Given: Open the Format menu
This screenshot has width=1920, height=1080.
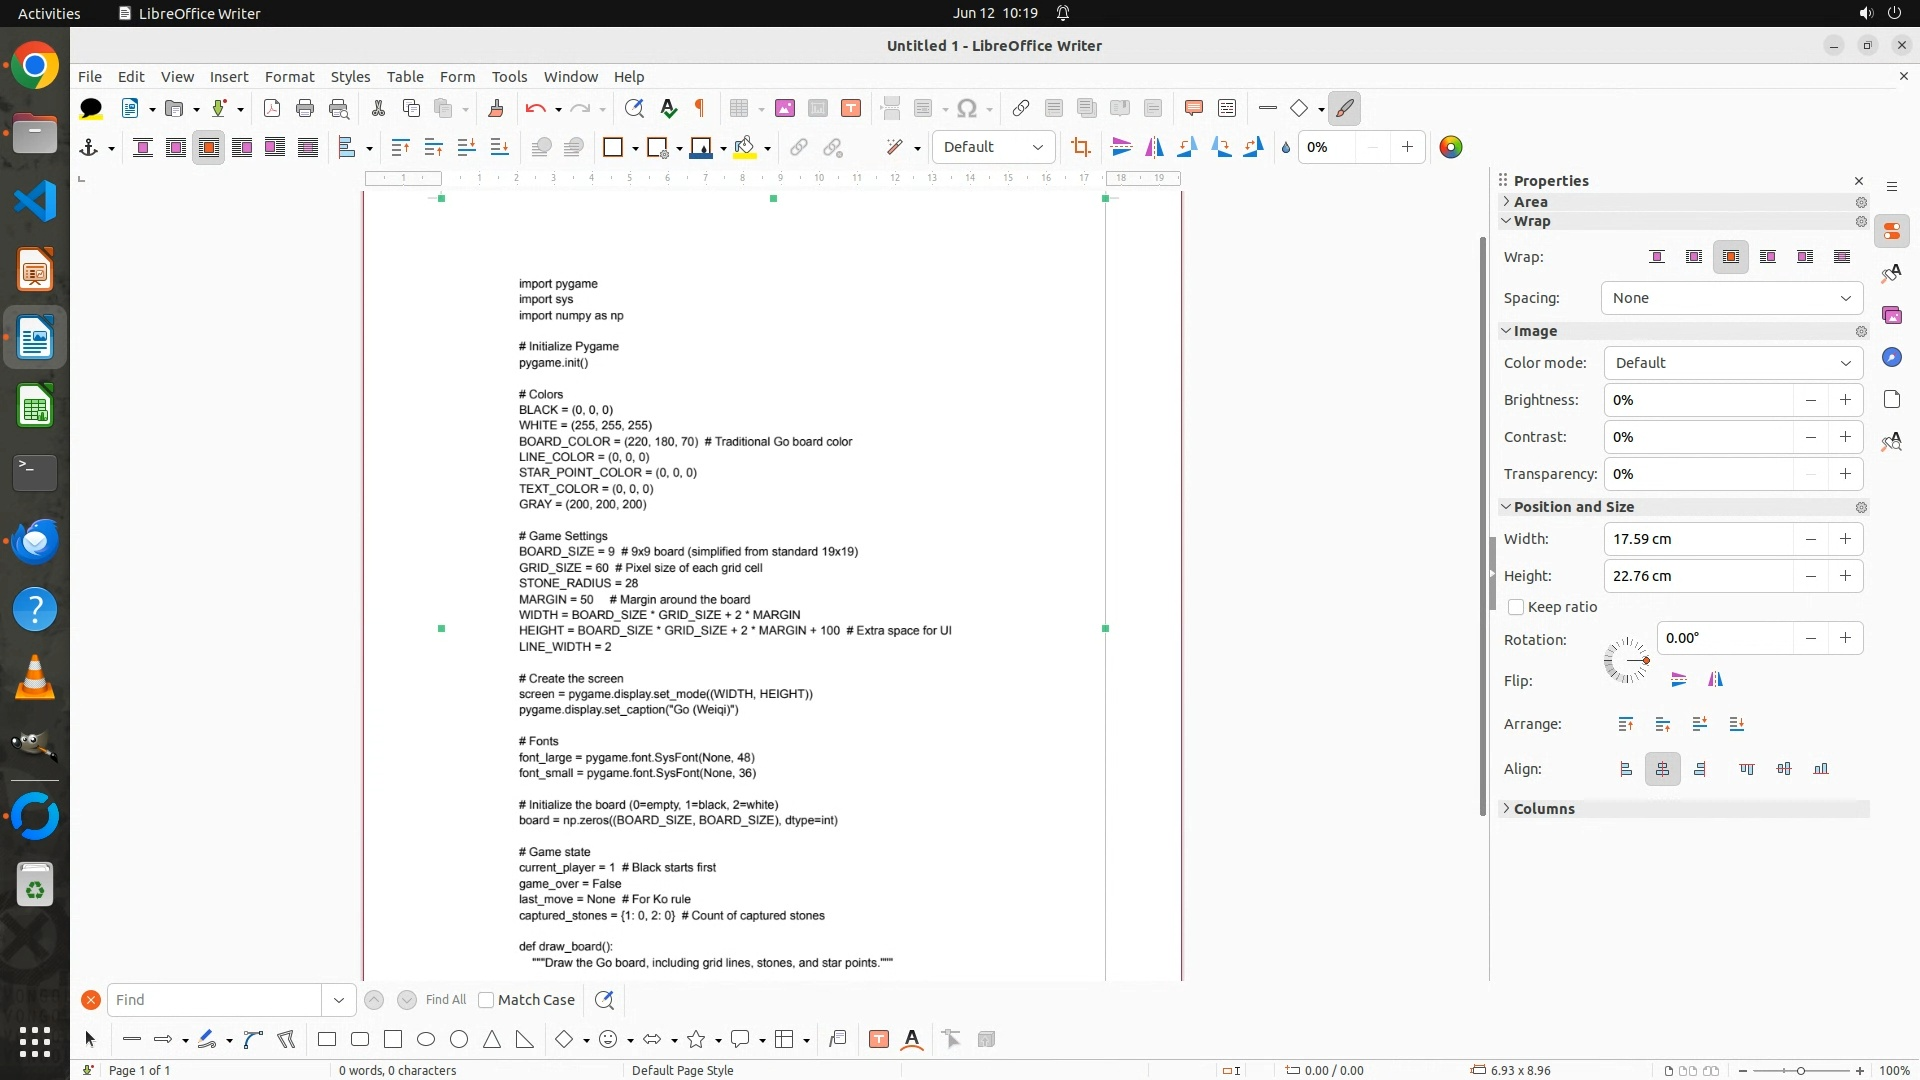Looking at the screenshot, I should (289, 77).
